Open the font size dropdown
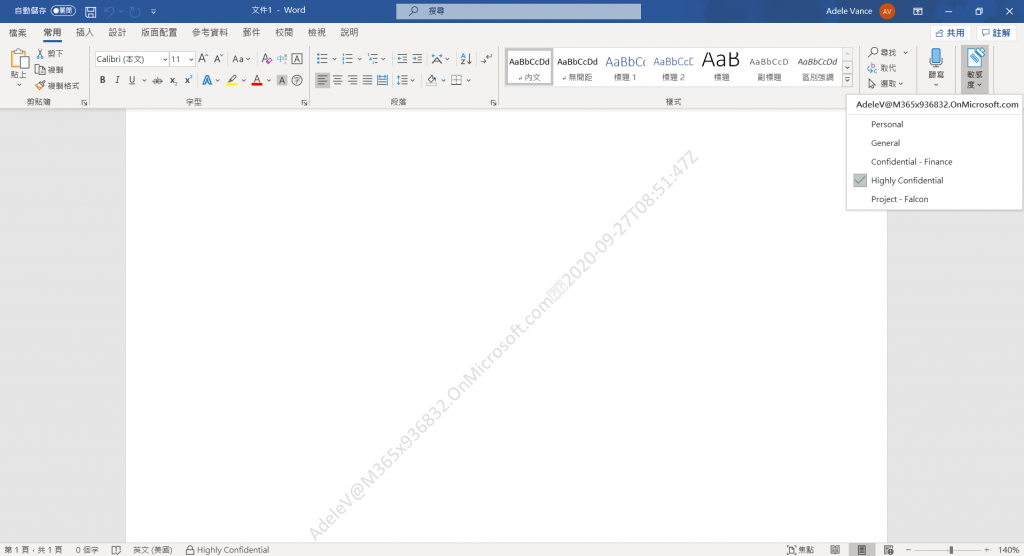The height and width of the screenshot is (556, 1024). point(191,59)
